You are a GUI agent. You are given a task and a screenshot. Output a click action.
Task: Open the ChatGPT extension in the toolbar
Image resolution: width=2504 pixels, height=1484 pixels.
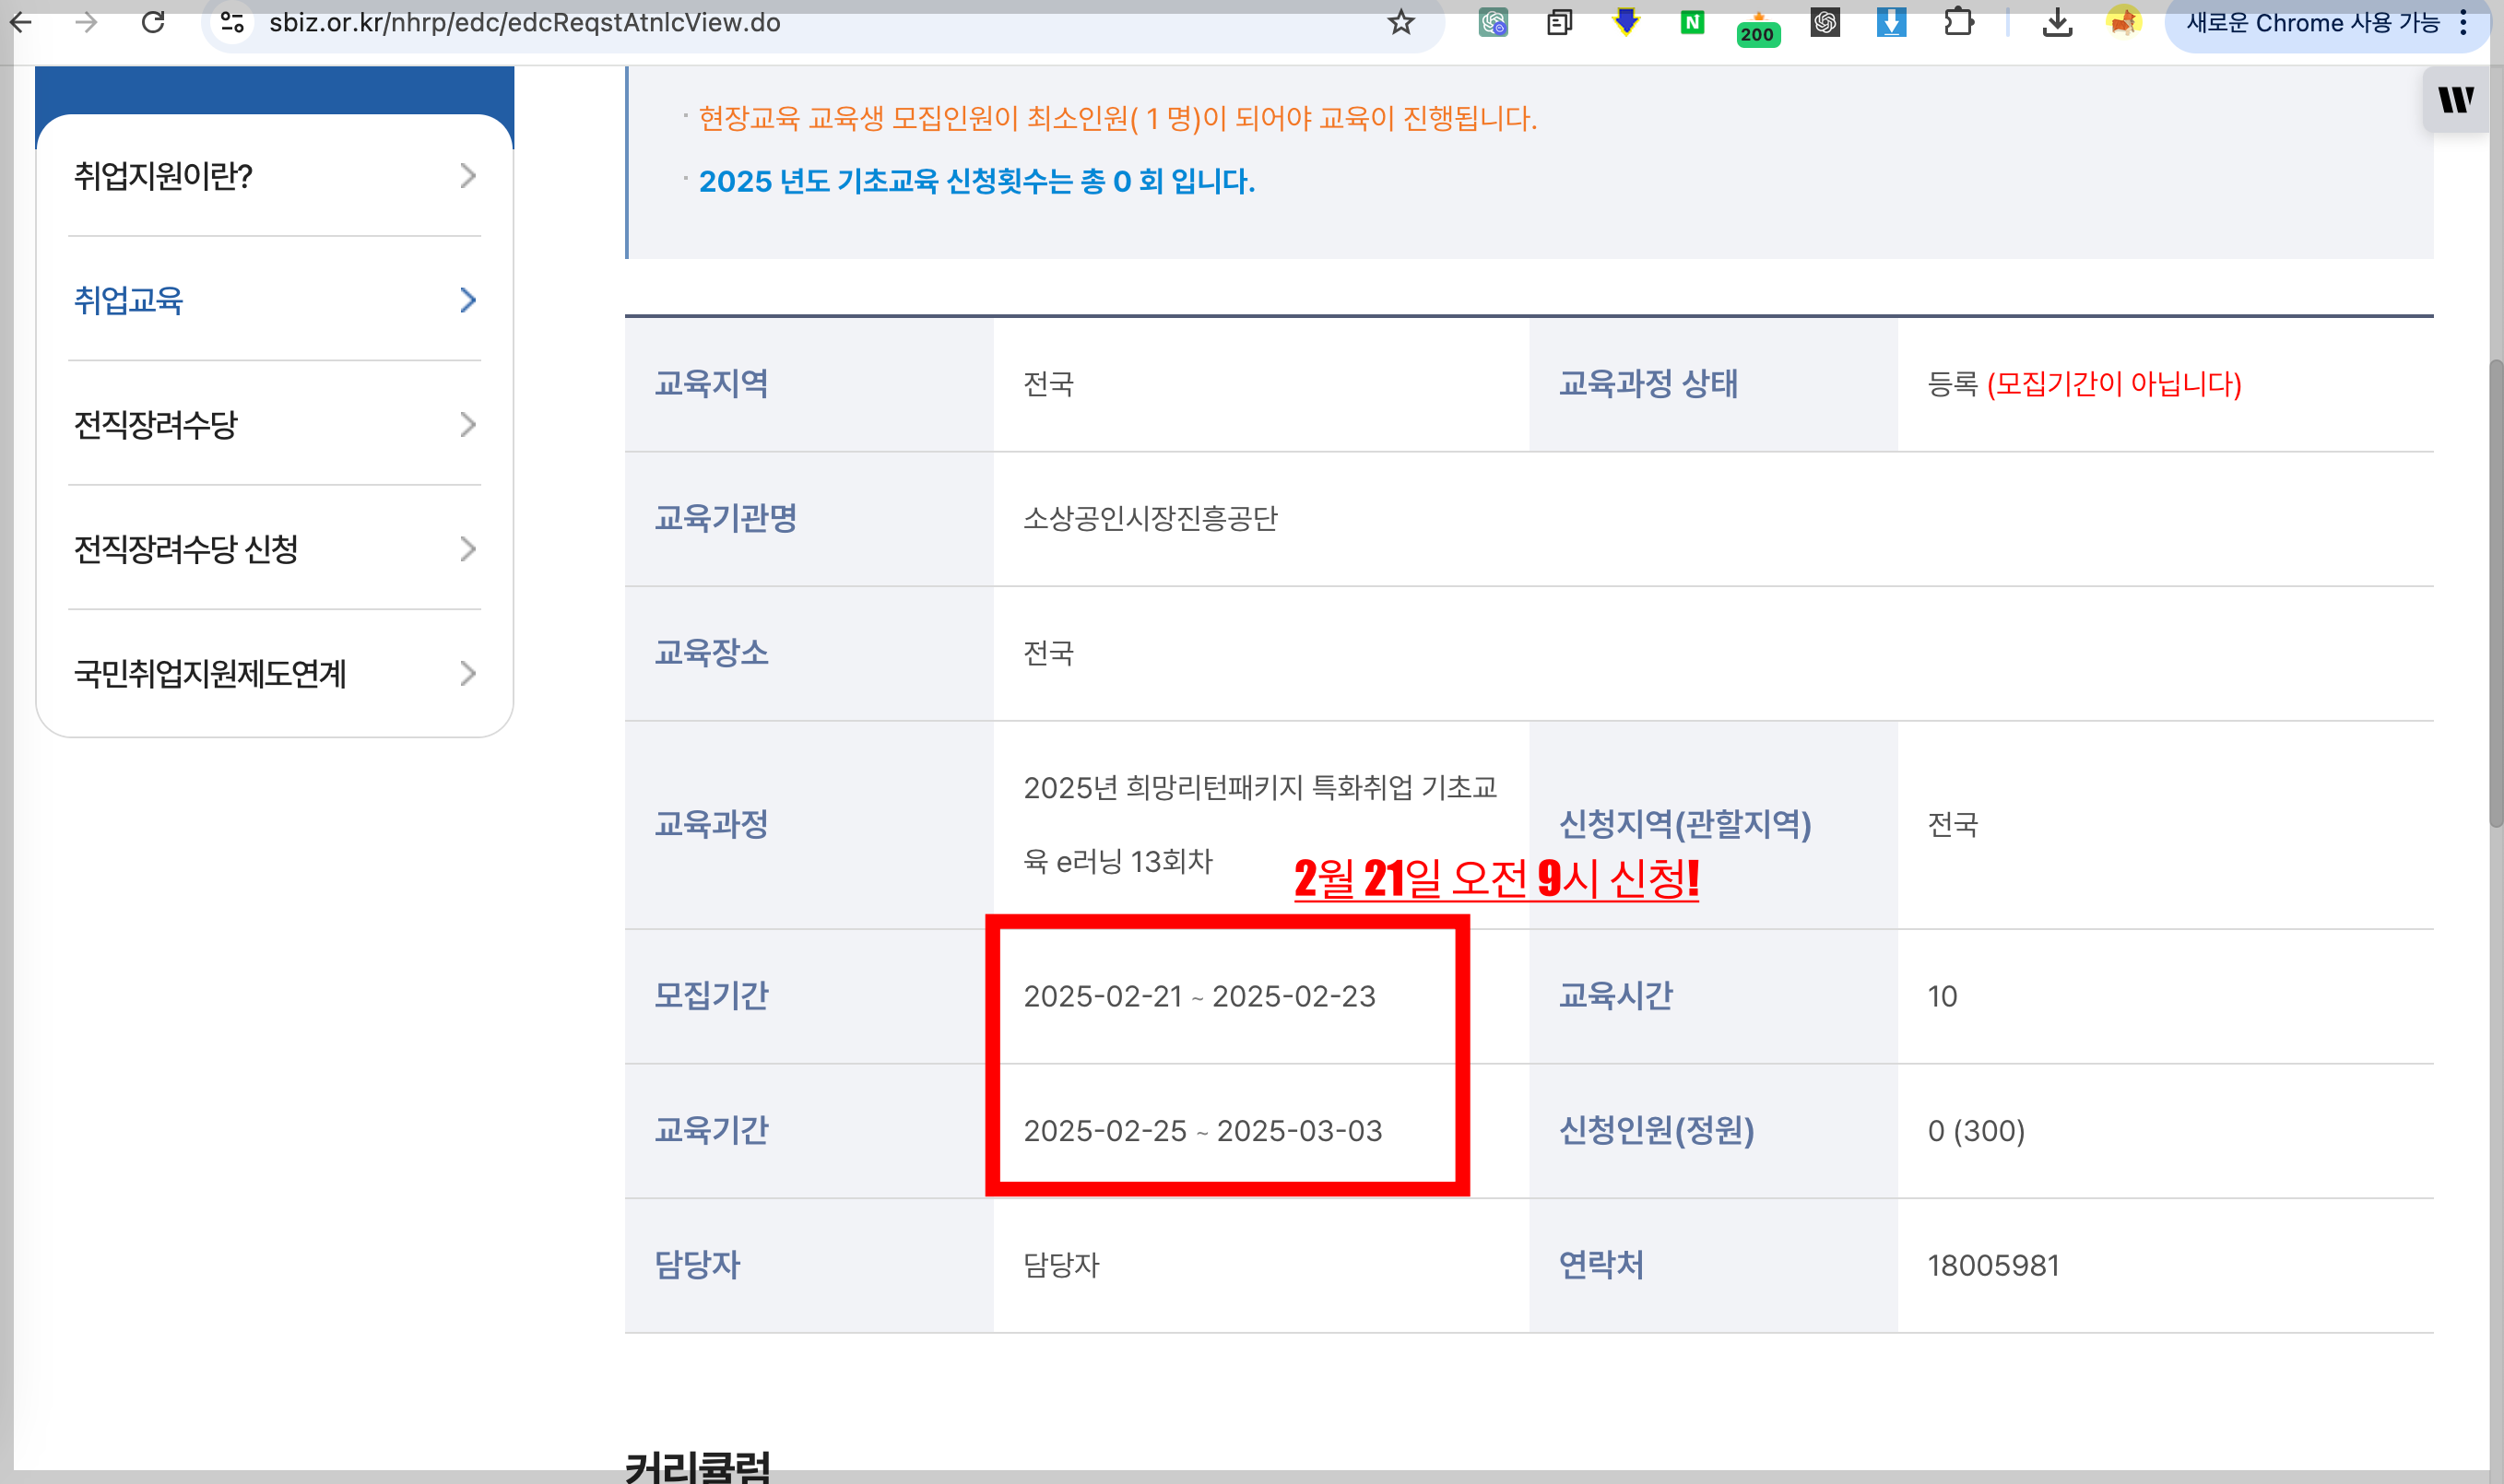point(1825,23)
